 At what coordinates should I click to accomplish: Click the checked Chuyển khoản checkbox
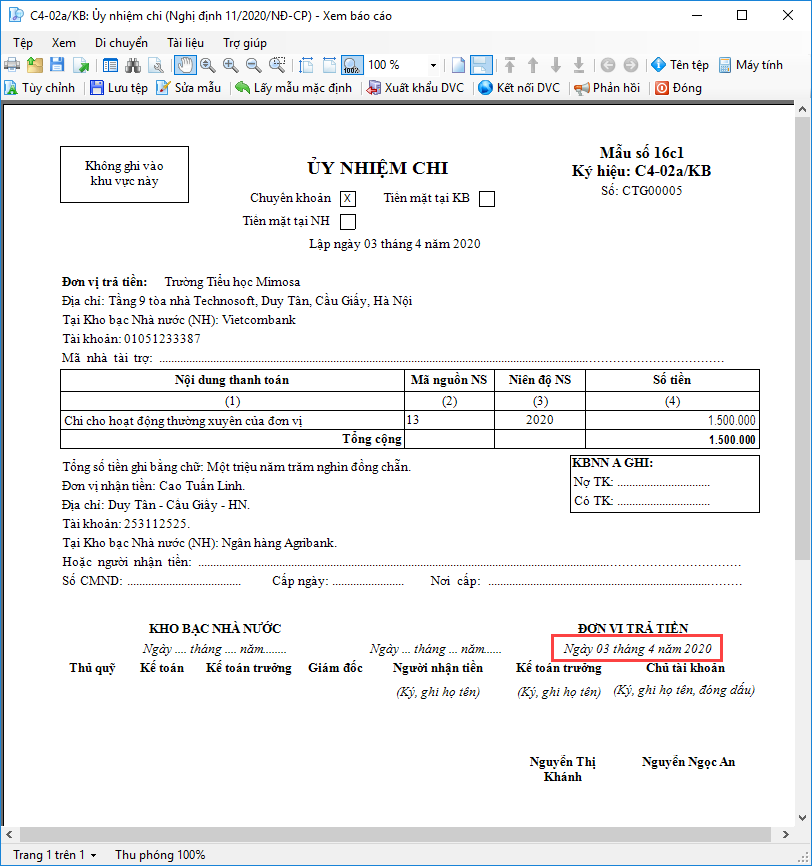[348, 199]
